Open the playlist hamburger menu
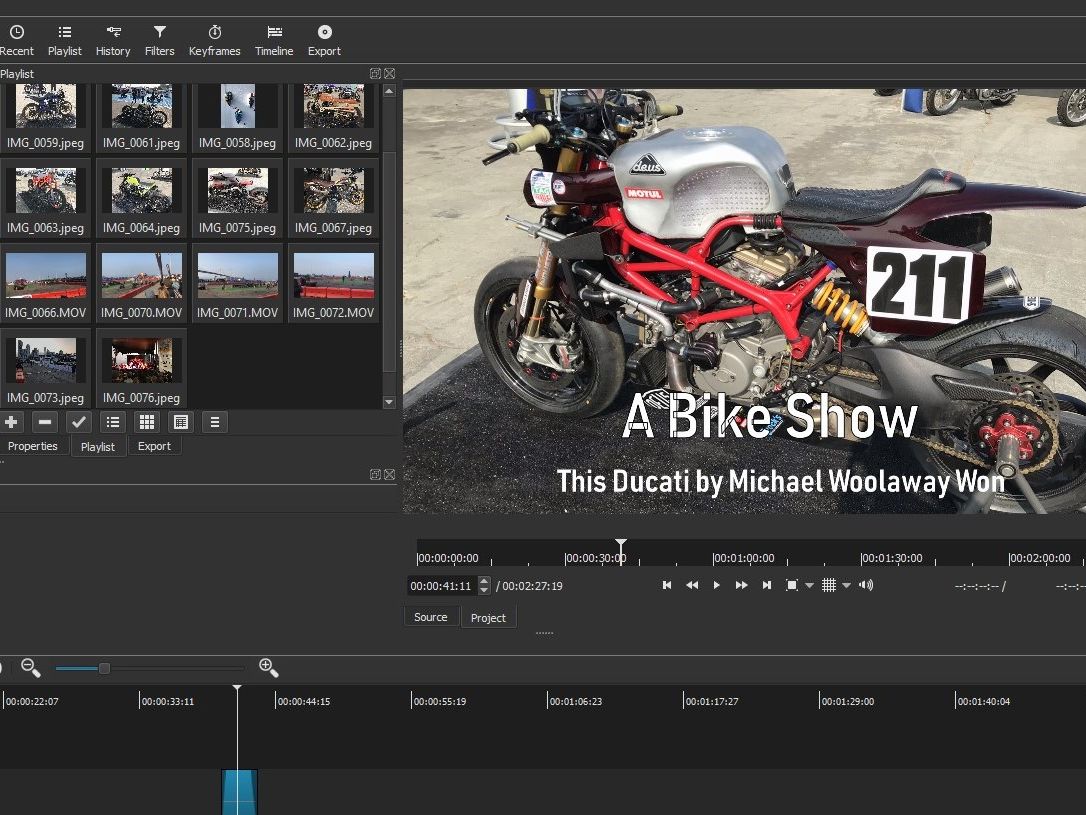The height and width of the screenshot is (815, 1086). pos(214,422)
